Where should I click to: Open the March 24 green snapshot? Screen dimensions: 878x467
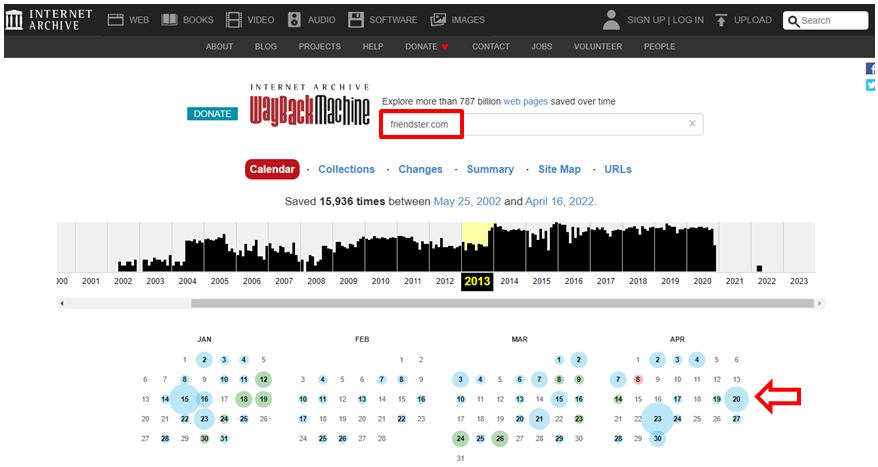[x=460, y=438]
